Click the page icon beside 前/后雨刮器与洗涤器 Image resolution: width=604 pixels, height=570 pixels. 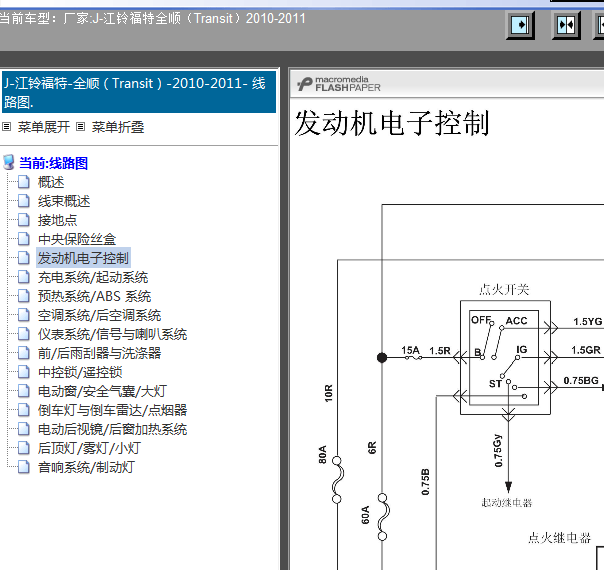click(24, 353)
